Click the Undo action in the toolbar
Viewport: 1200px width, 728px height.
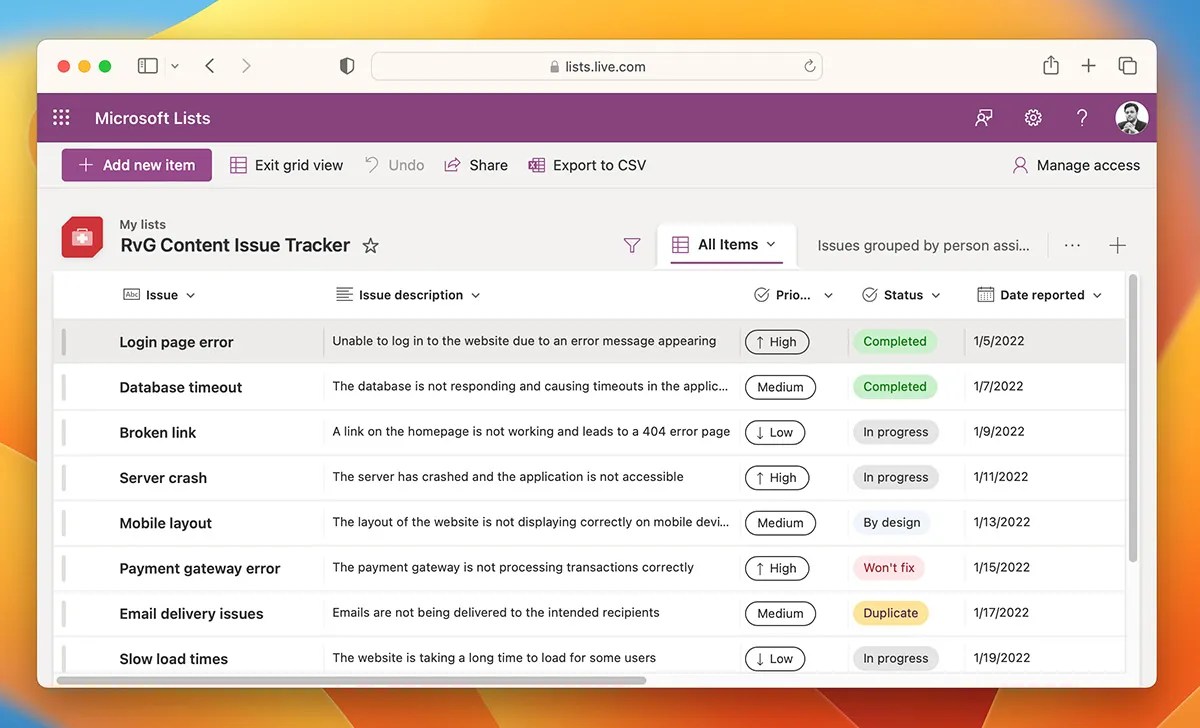(394, 164)
